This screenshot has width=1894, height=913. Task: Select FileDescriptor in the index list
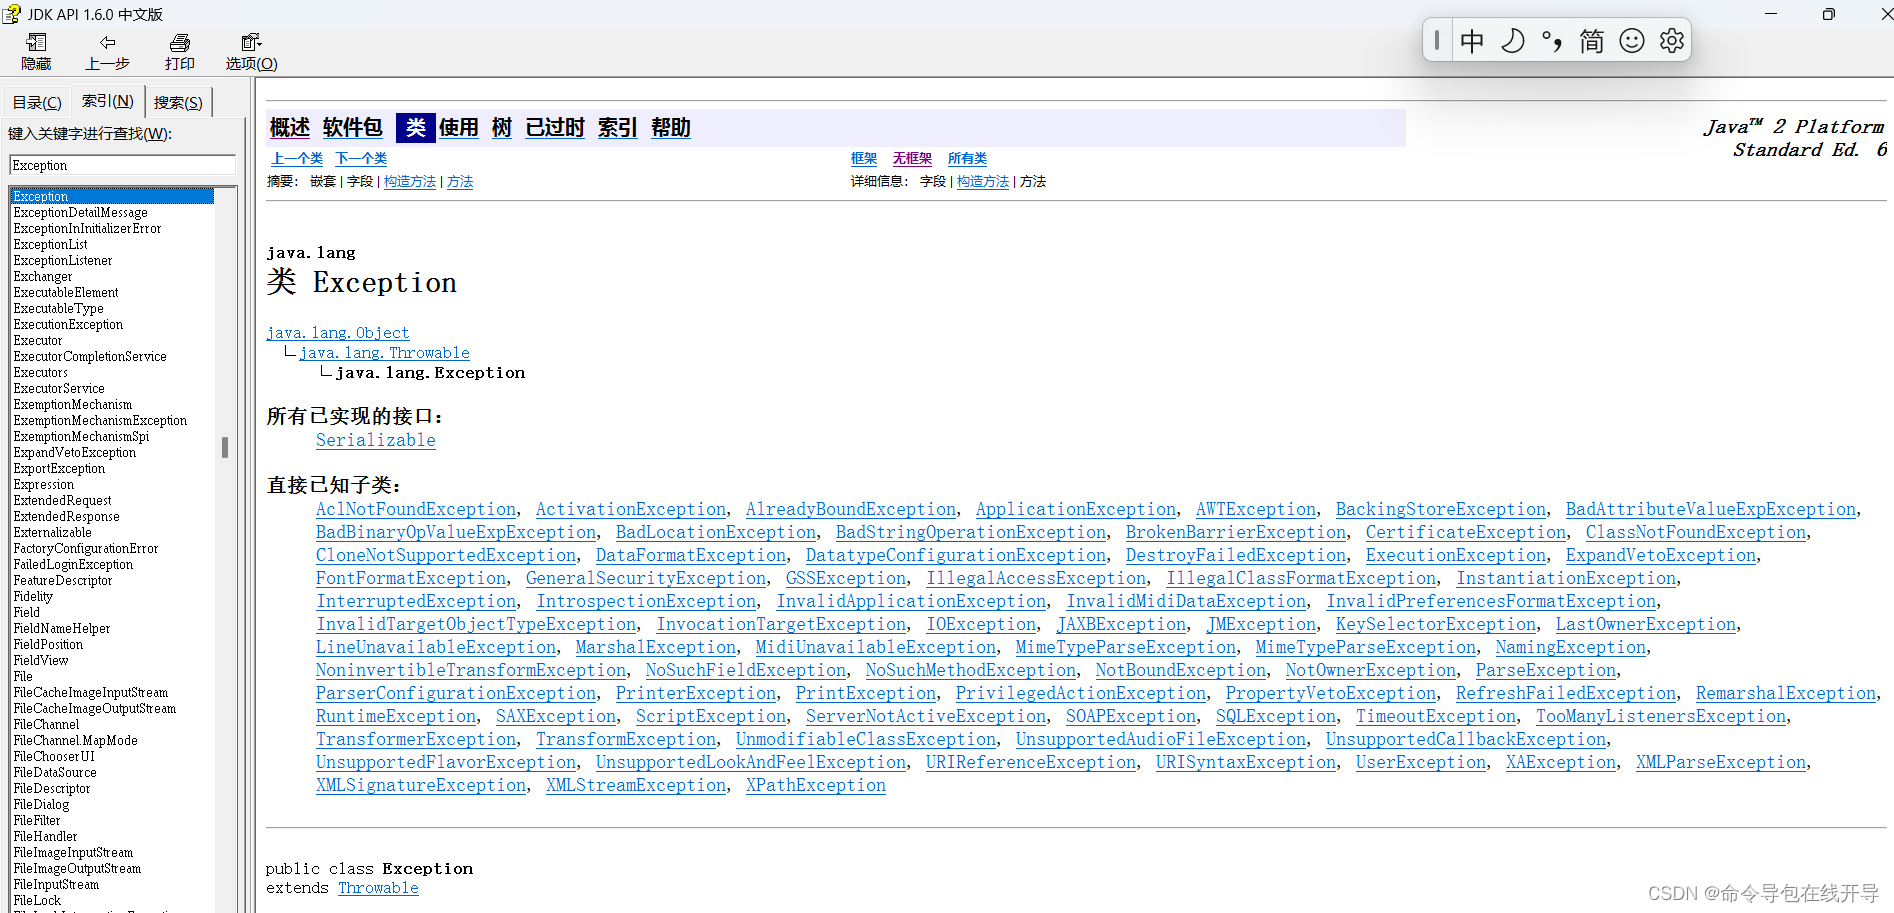pyautogui.click(x=52, y=788)
